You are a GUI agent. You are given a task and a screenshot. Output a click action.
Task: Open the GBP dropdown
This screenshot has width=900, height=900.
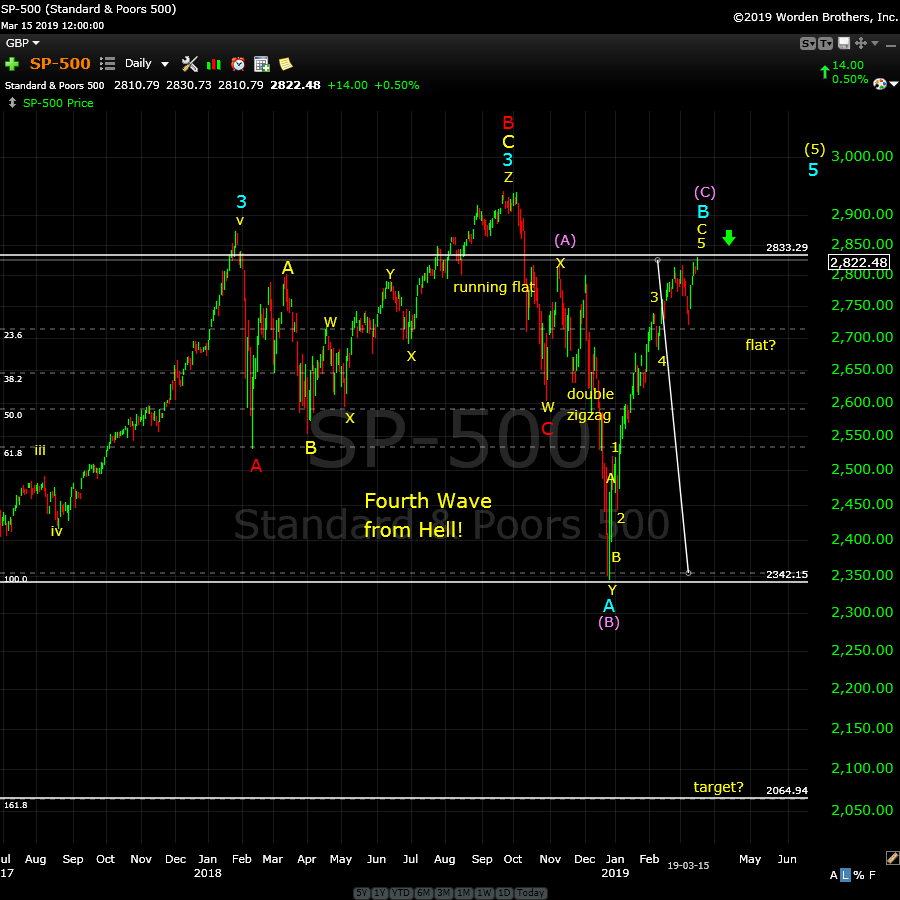(x=22, y=43)
